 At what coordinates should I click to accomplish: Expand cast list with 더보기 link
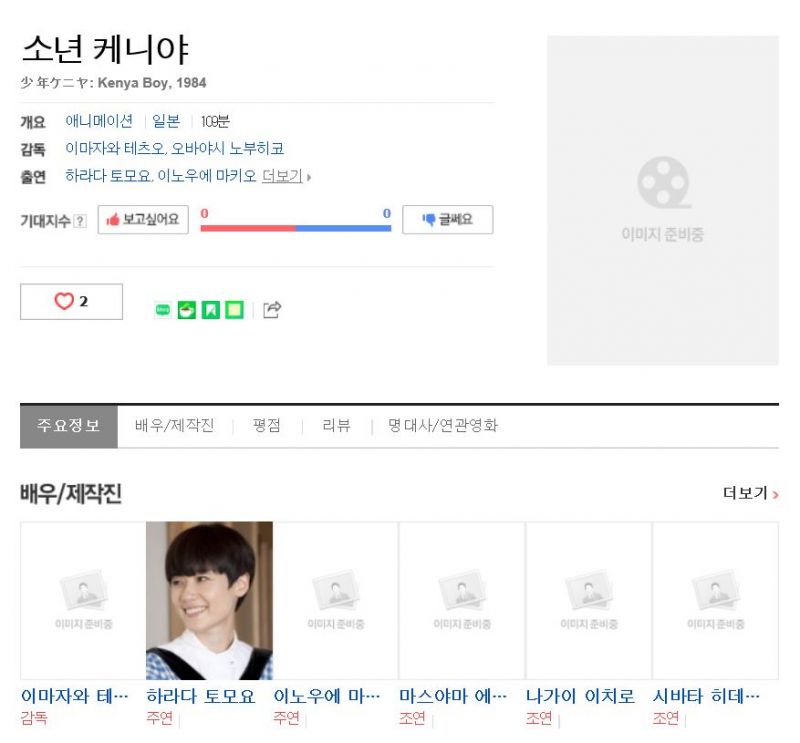282,176
